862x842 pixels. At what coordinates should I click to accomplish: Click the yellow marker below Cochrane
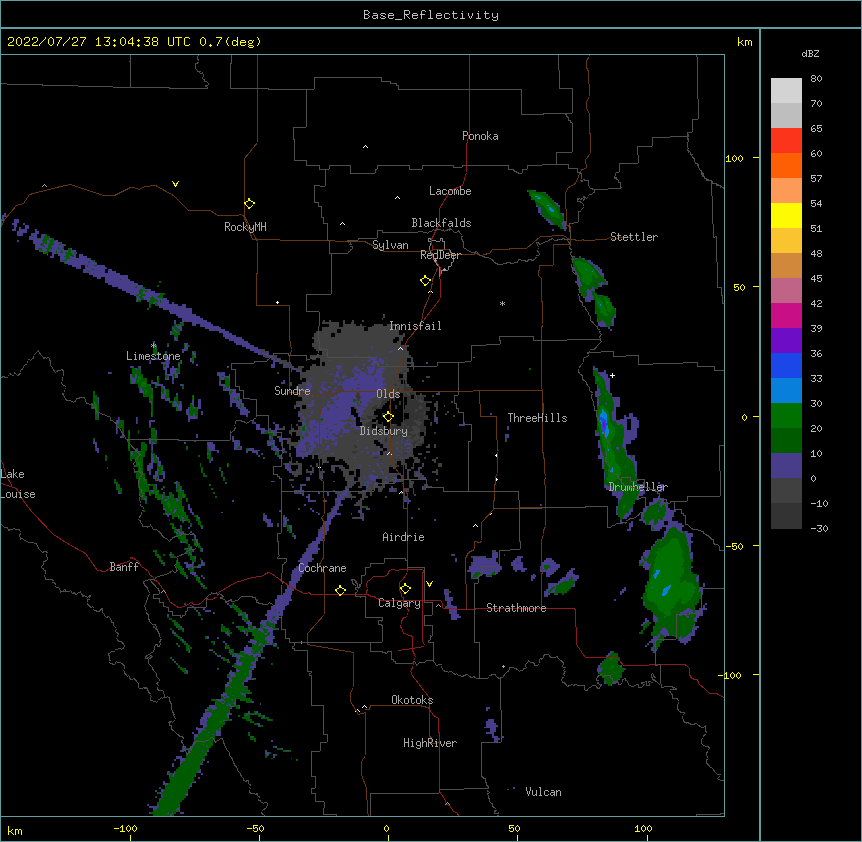[340, 590]
